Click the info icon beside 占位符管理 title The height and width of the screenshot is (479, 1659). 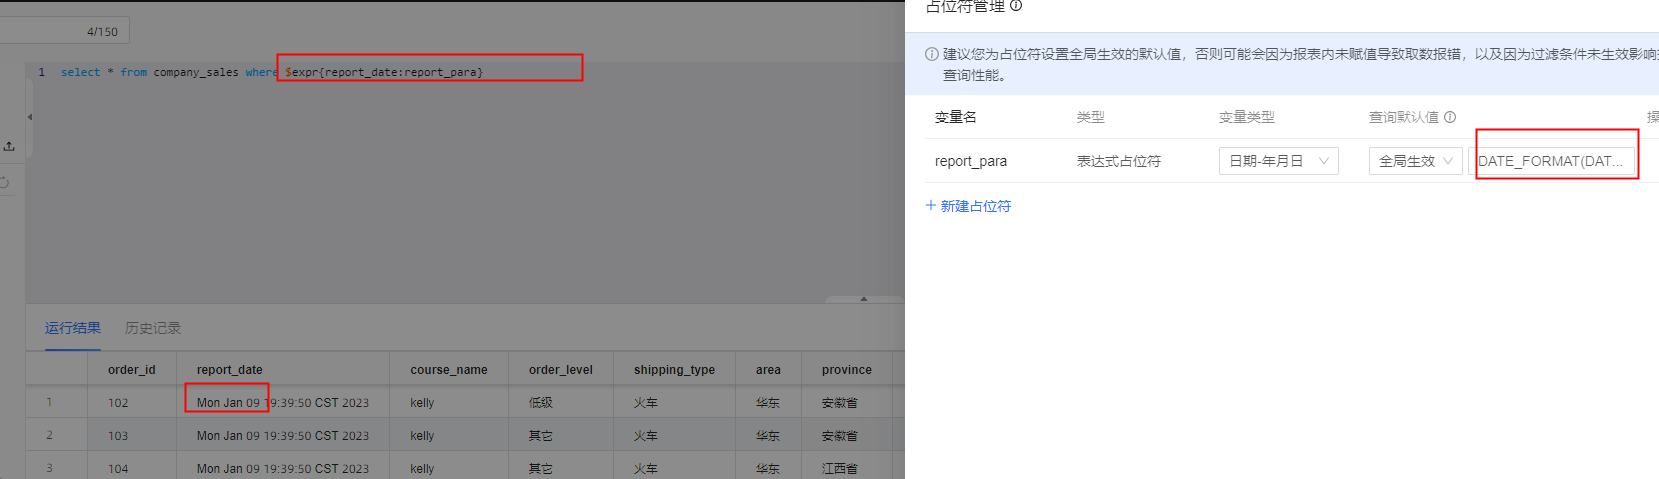[1016, 6]
